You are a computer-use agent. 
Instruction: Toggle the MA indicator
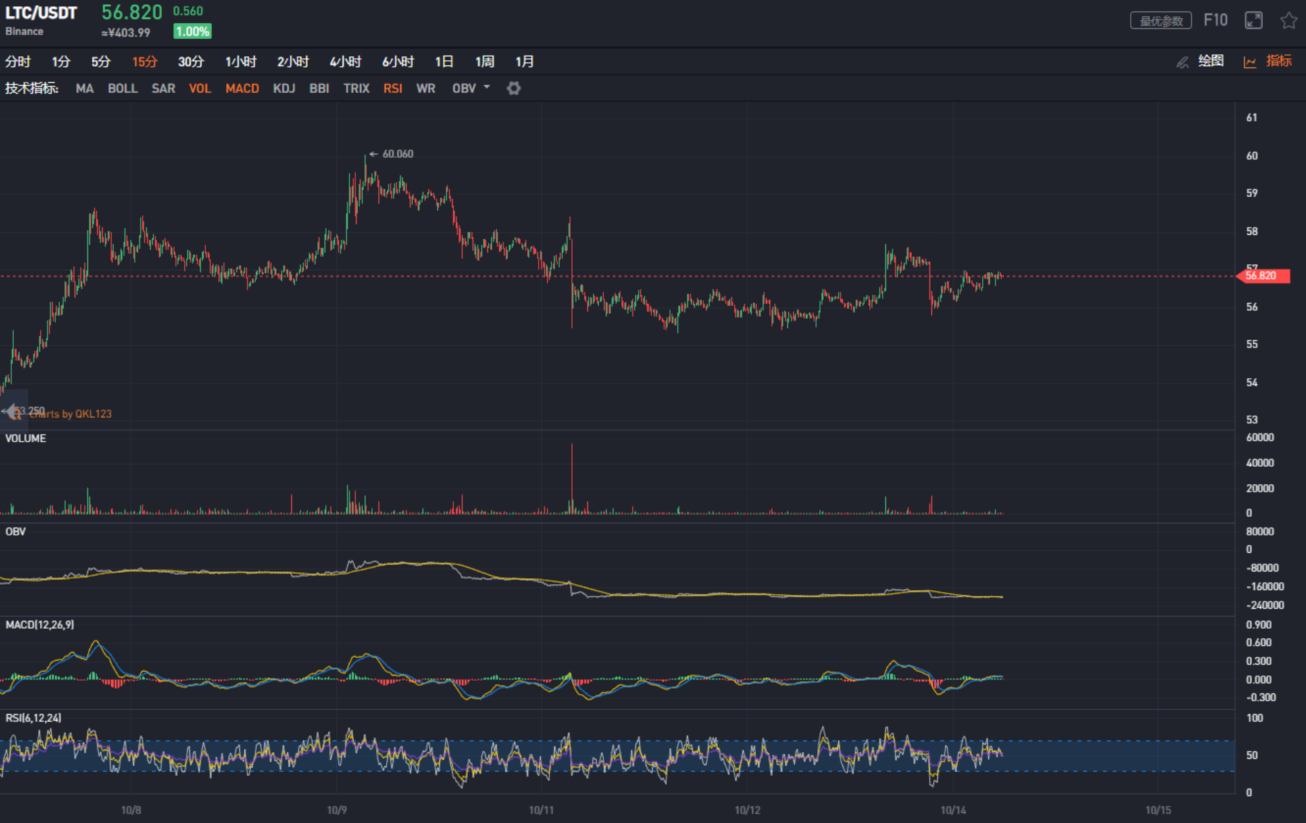(x=85, y=88)
